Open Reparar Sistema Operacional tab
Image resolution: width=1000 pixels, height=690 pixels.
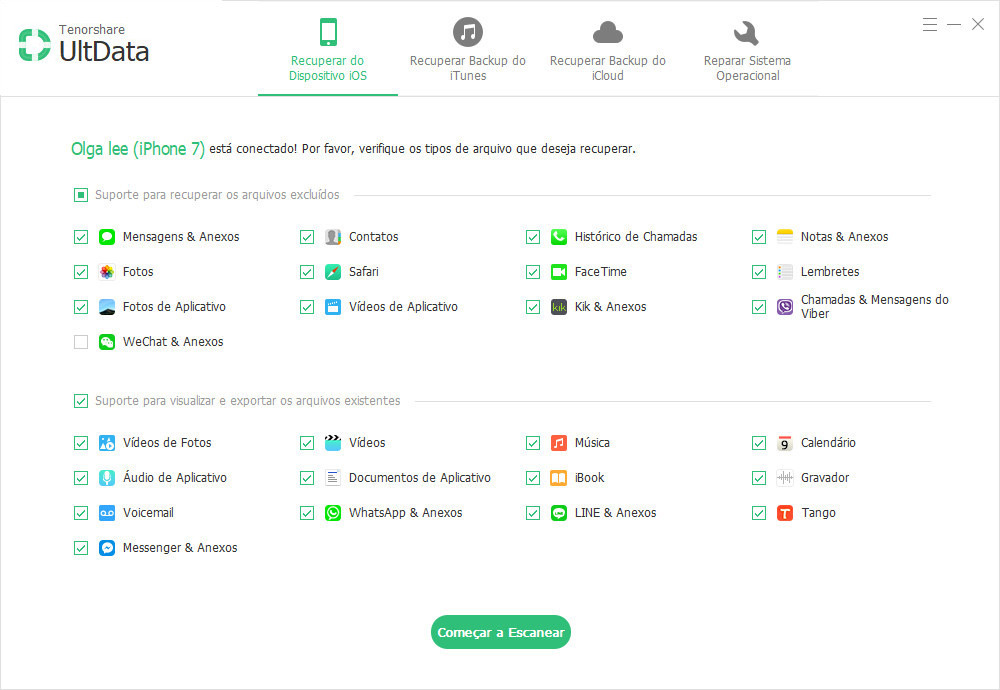coord(747,50)
